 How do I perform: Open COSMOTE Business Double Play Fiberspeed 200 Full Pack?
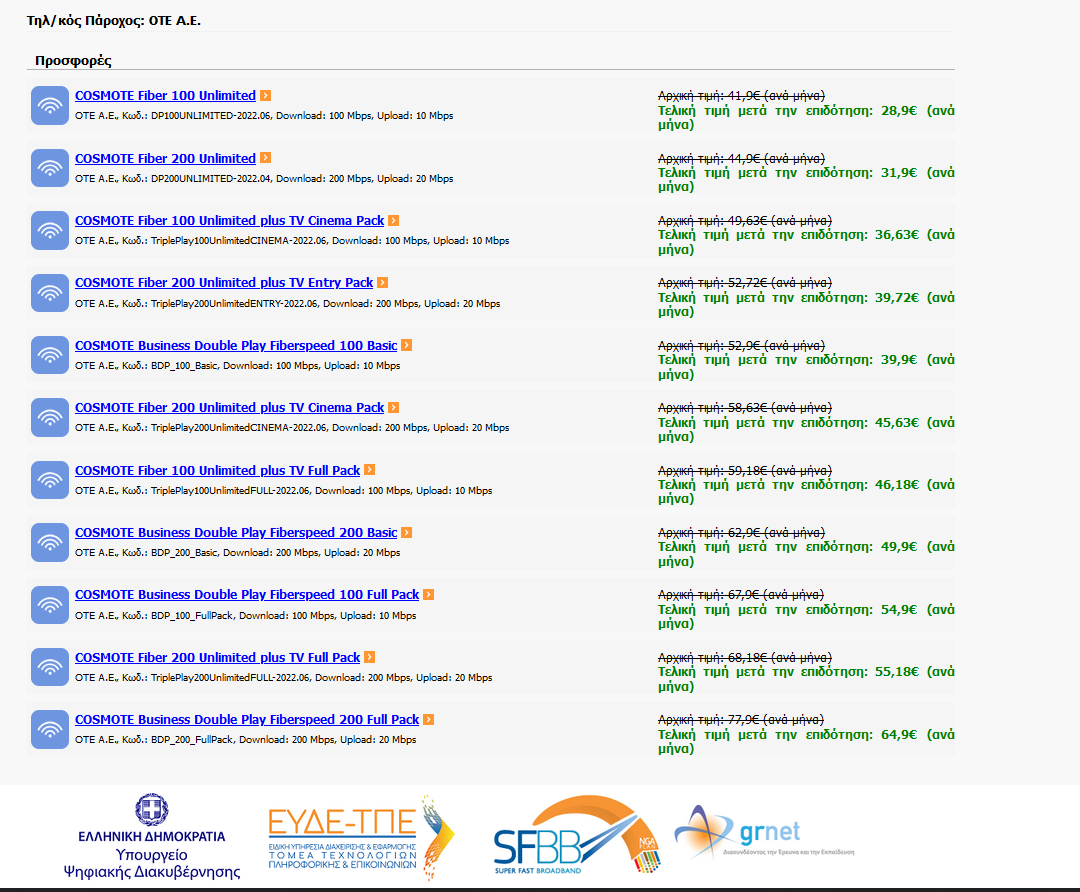247,720
